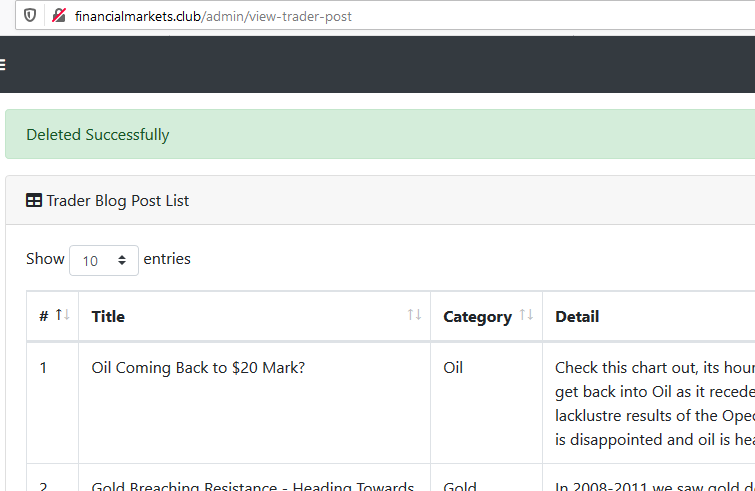Viewport: 755px width, 491px height.
Task: Click the Trader Blog Post List heading
Action: pos(118,201)
